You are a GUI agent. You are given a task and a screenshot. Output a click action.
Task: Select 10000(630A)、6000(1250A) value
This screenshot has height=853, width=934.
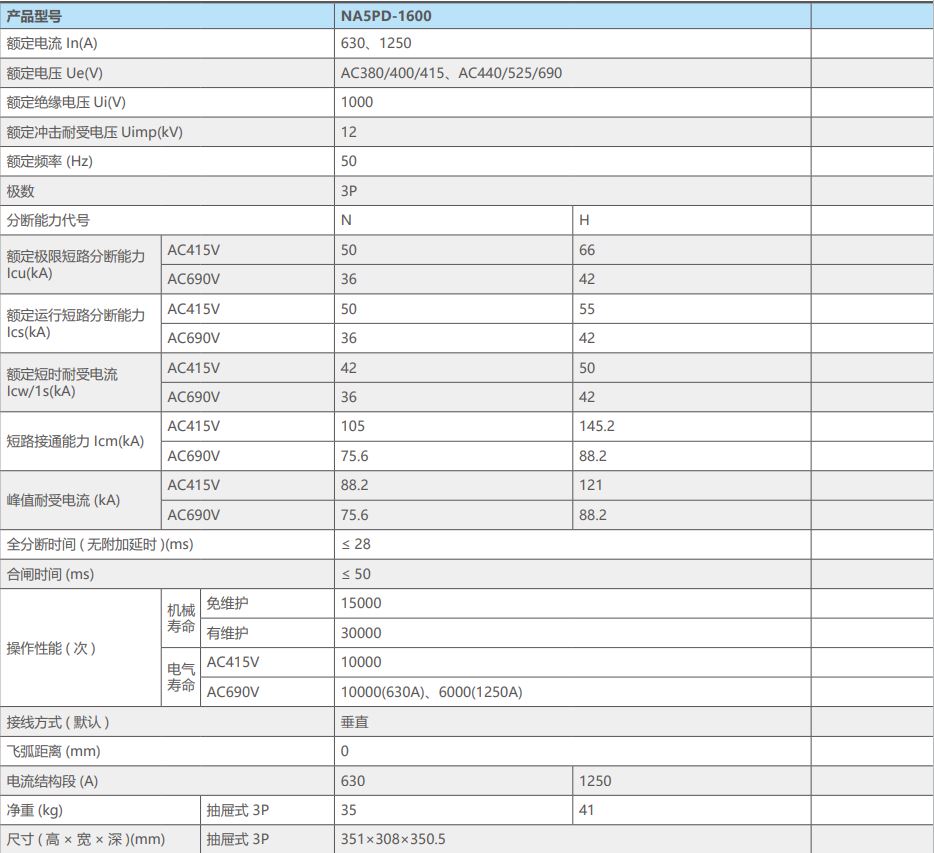pos(431,692)
